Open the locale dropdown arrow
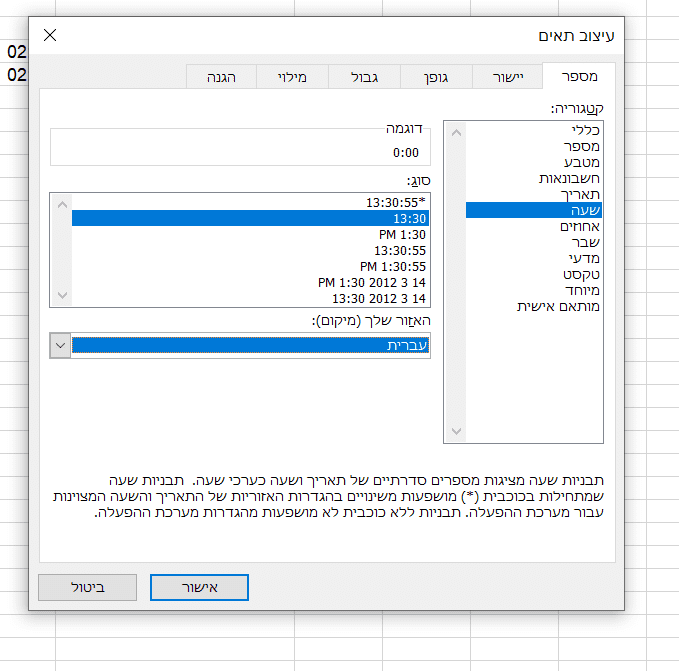 61,345
